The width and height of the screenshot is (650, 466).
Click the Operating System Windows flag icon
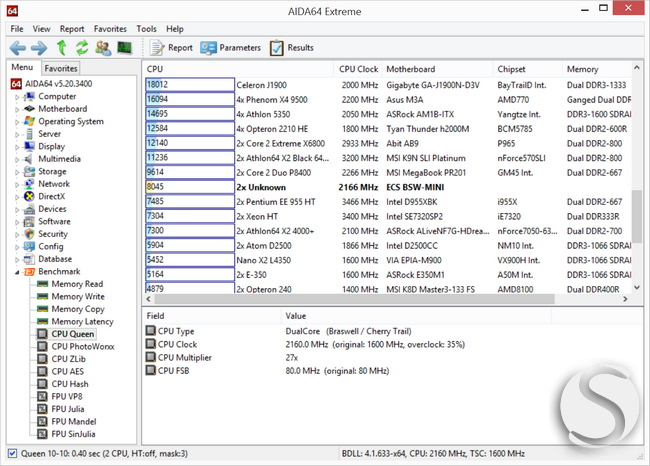(x=29, y=121)
